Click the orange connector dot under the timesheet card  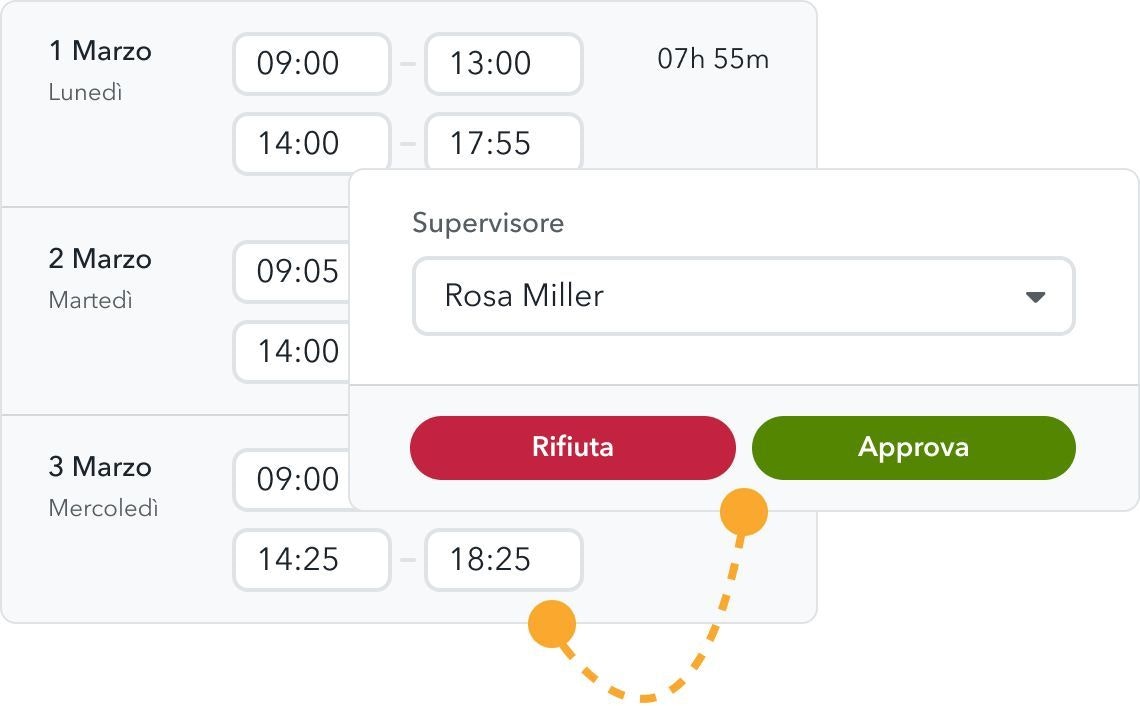coord(553,622)
